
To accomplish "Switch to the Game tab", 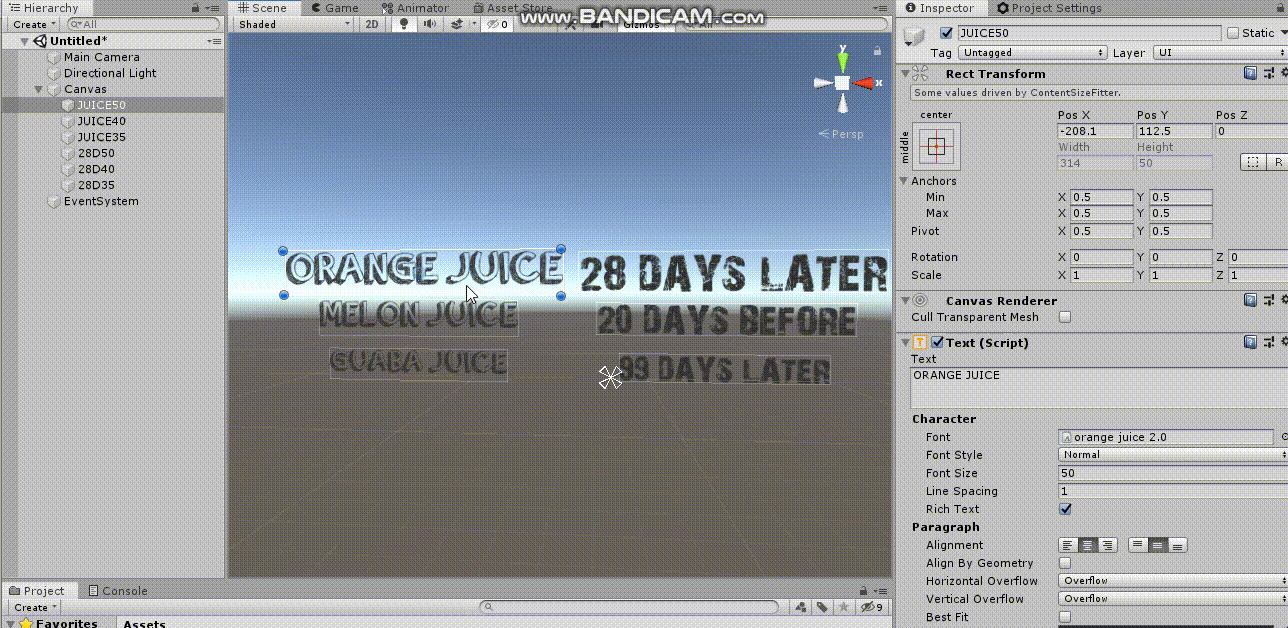I will tap(334, 8).
